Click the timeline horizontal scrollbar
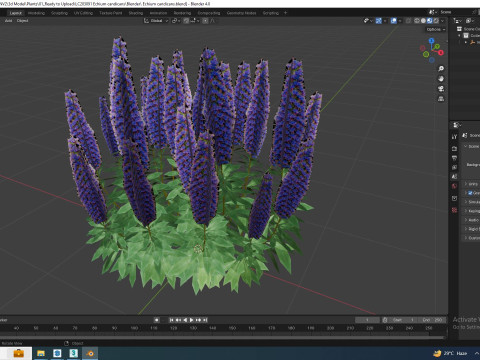This screenshot has width=480, height=360. (x=222, y=337)
